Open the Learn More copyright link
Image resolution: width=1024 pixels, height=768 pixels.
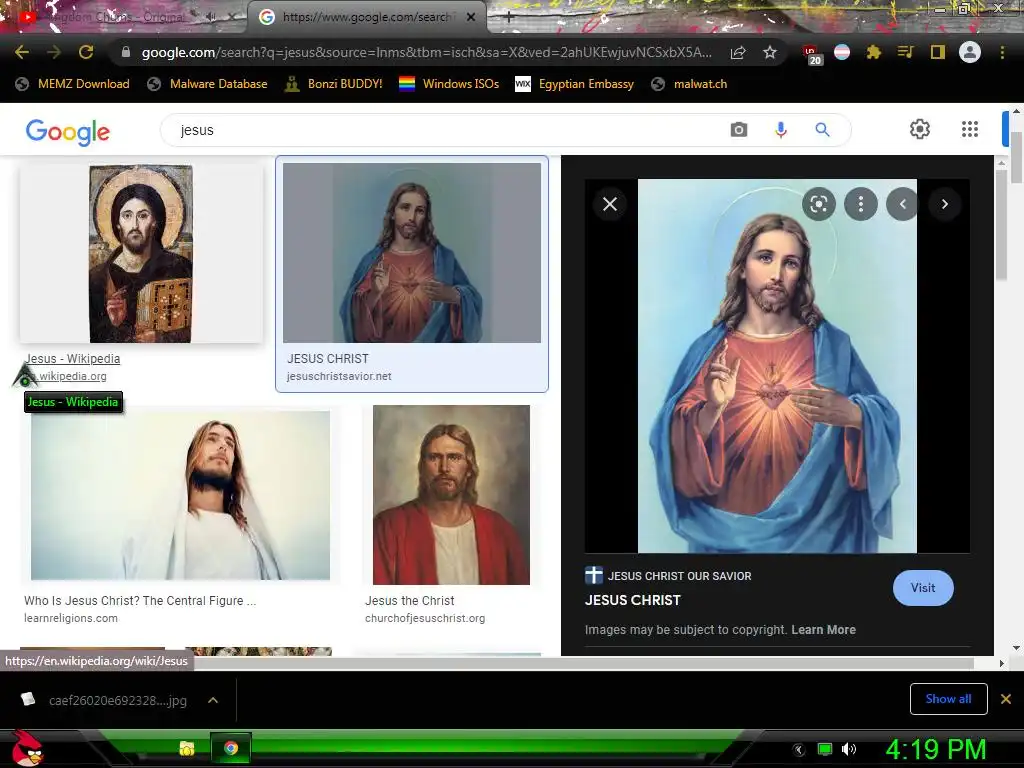(x=824, y=630)
